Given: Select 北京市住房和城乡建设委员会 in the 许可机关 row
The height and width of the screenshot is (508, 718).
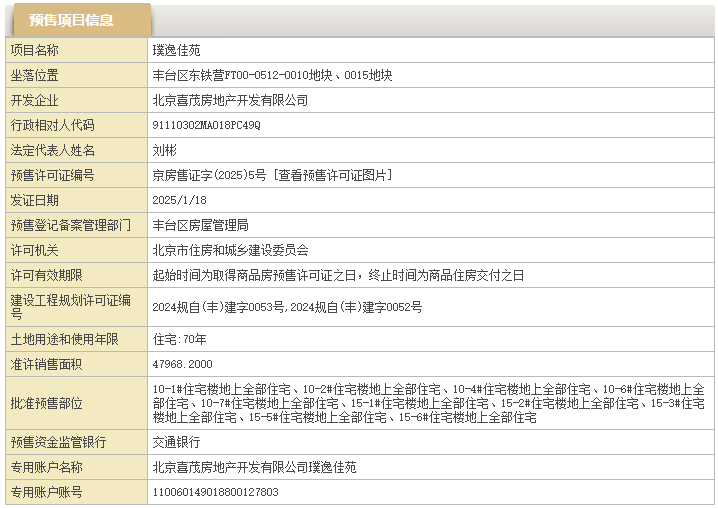Looking at the screenshot, I should [x=229, y=250].
